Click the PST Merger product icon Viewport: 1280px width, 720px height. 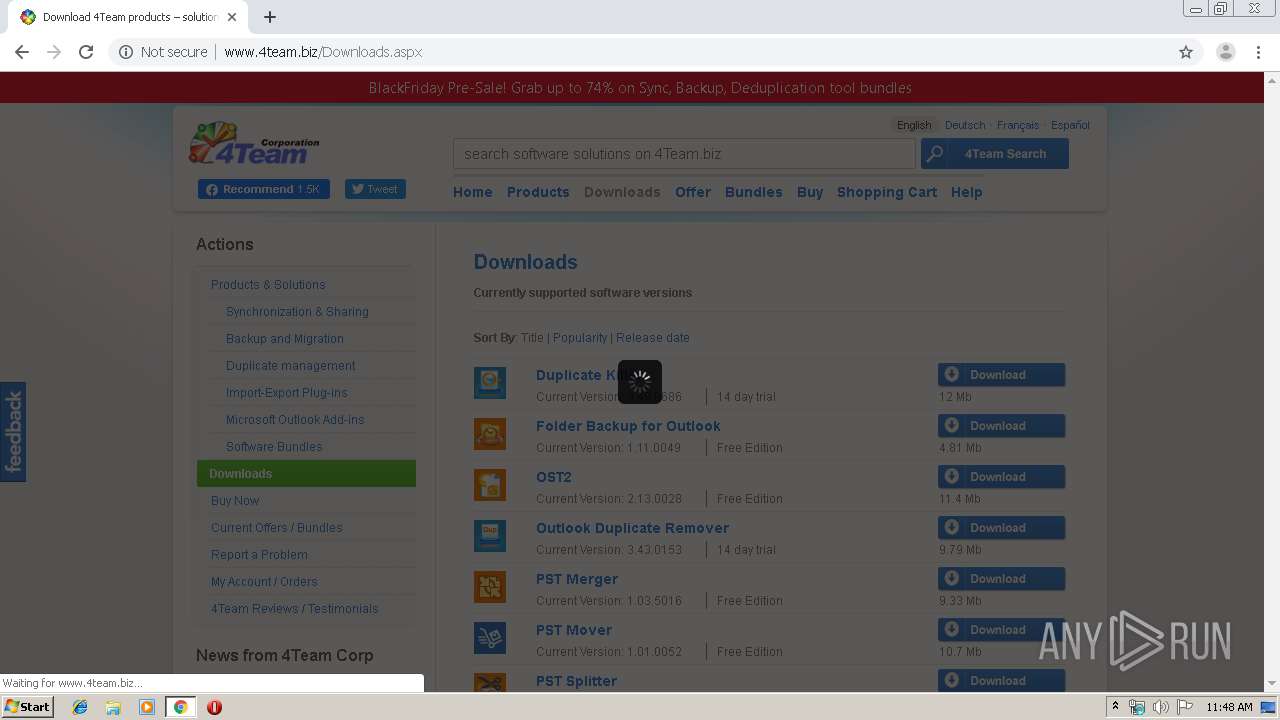[x=490, y=586]
